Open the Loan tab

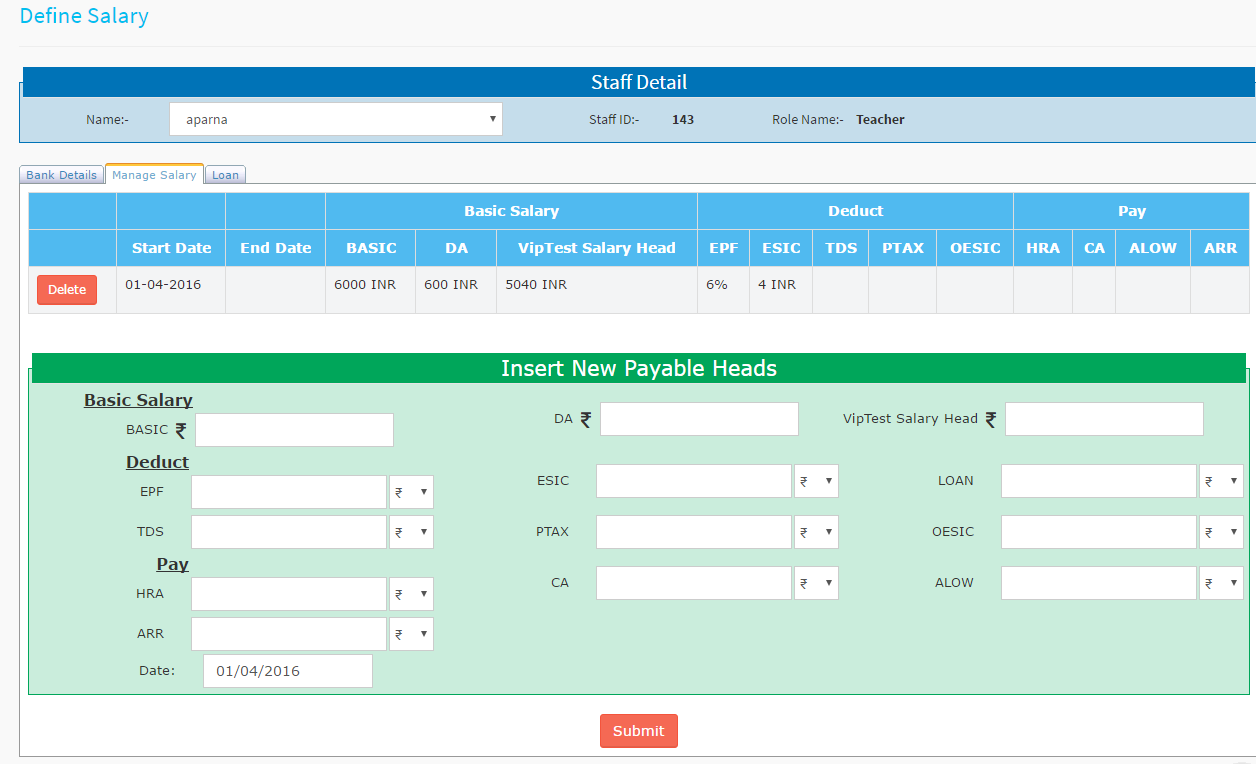pyautogui.click(x=225, y=175)
